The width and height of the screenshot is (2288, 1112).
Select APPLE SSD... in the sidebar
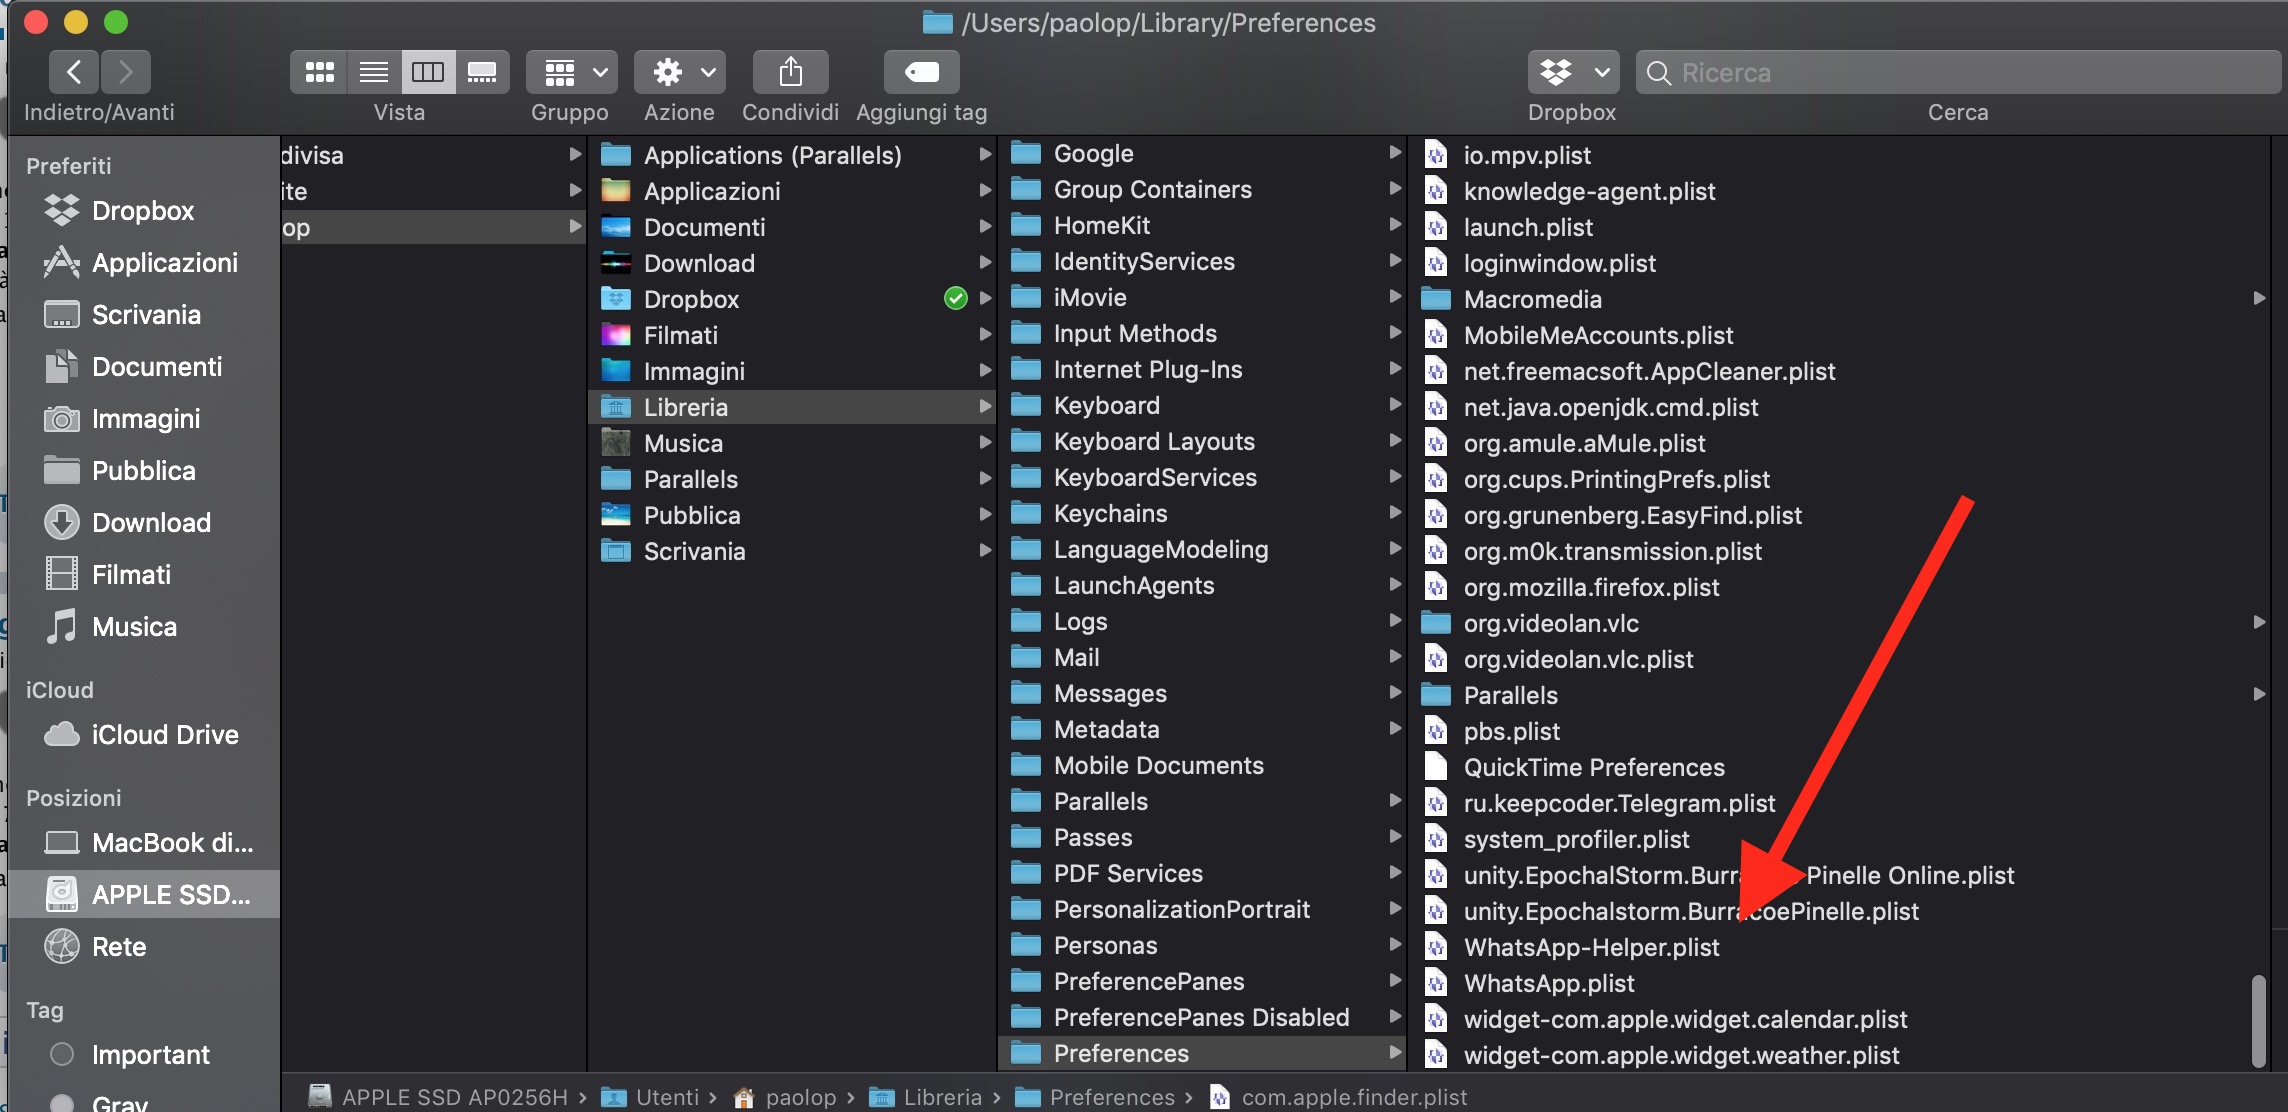(143, 895)
